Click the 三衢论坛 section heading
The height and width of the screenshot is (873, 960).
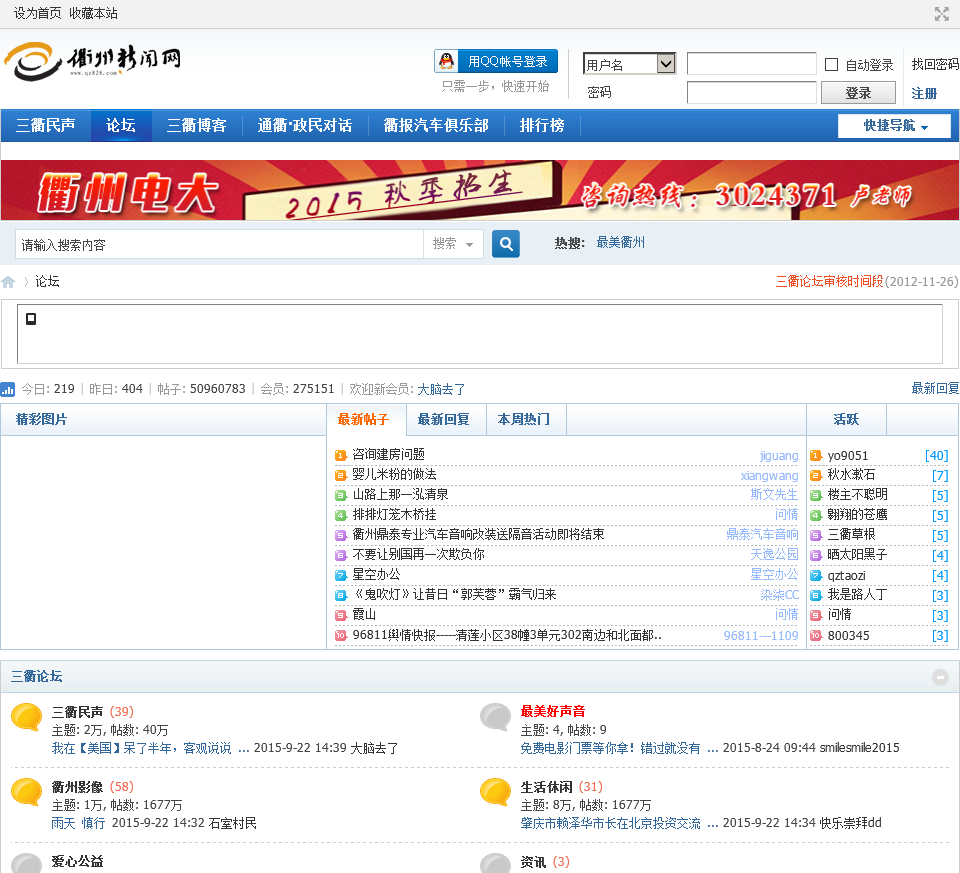[x=37, y=676]
